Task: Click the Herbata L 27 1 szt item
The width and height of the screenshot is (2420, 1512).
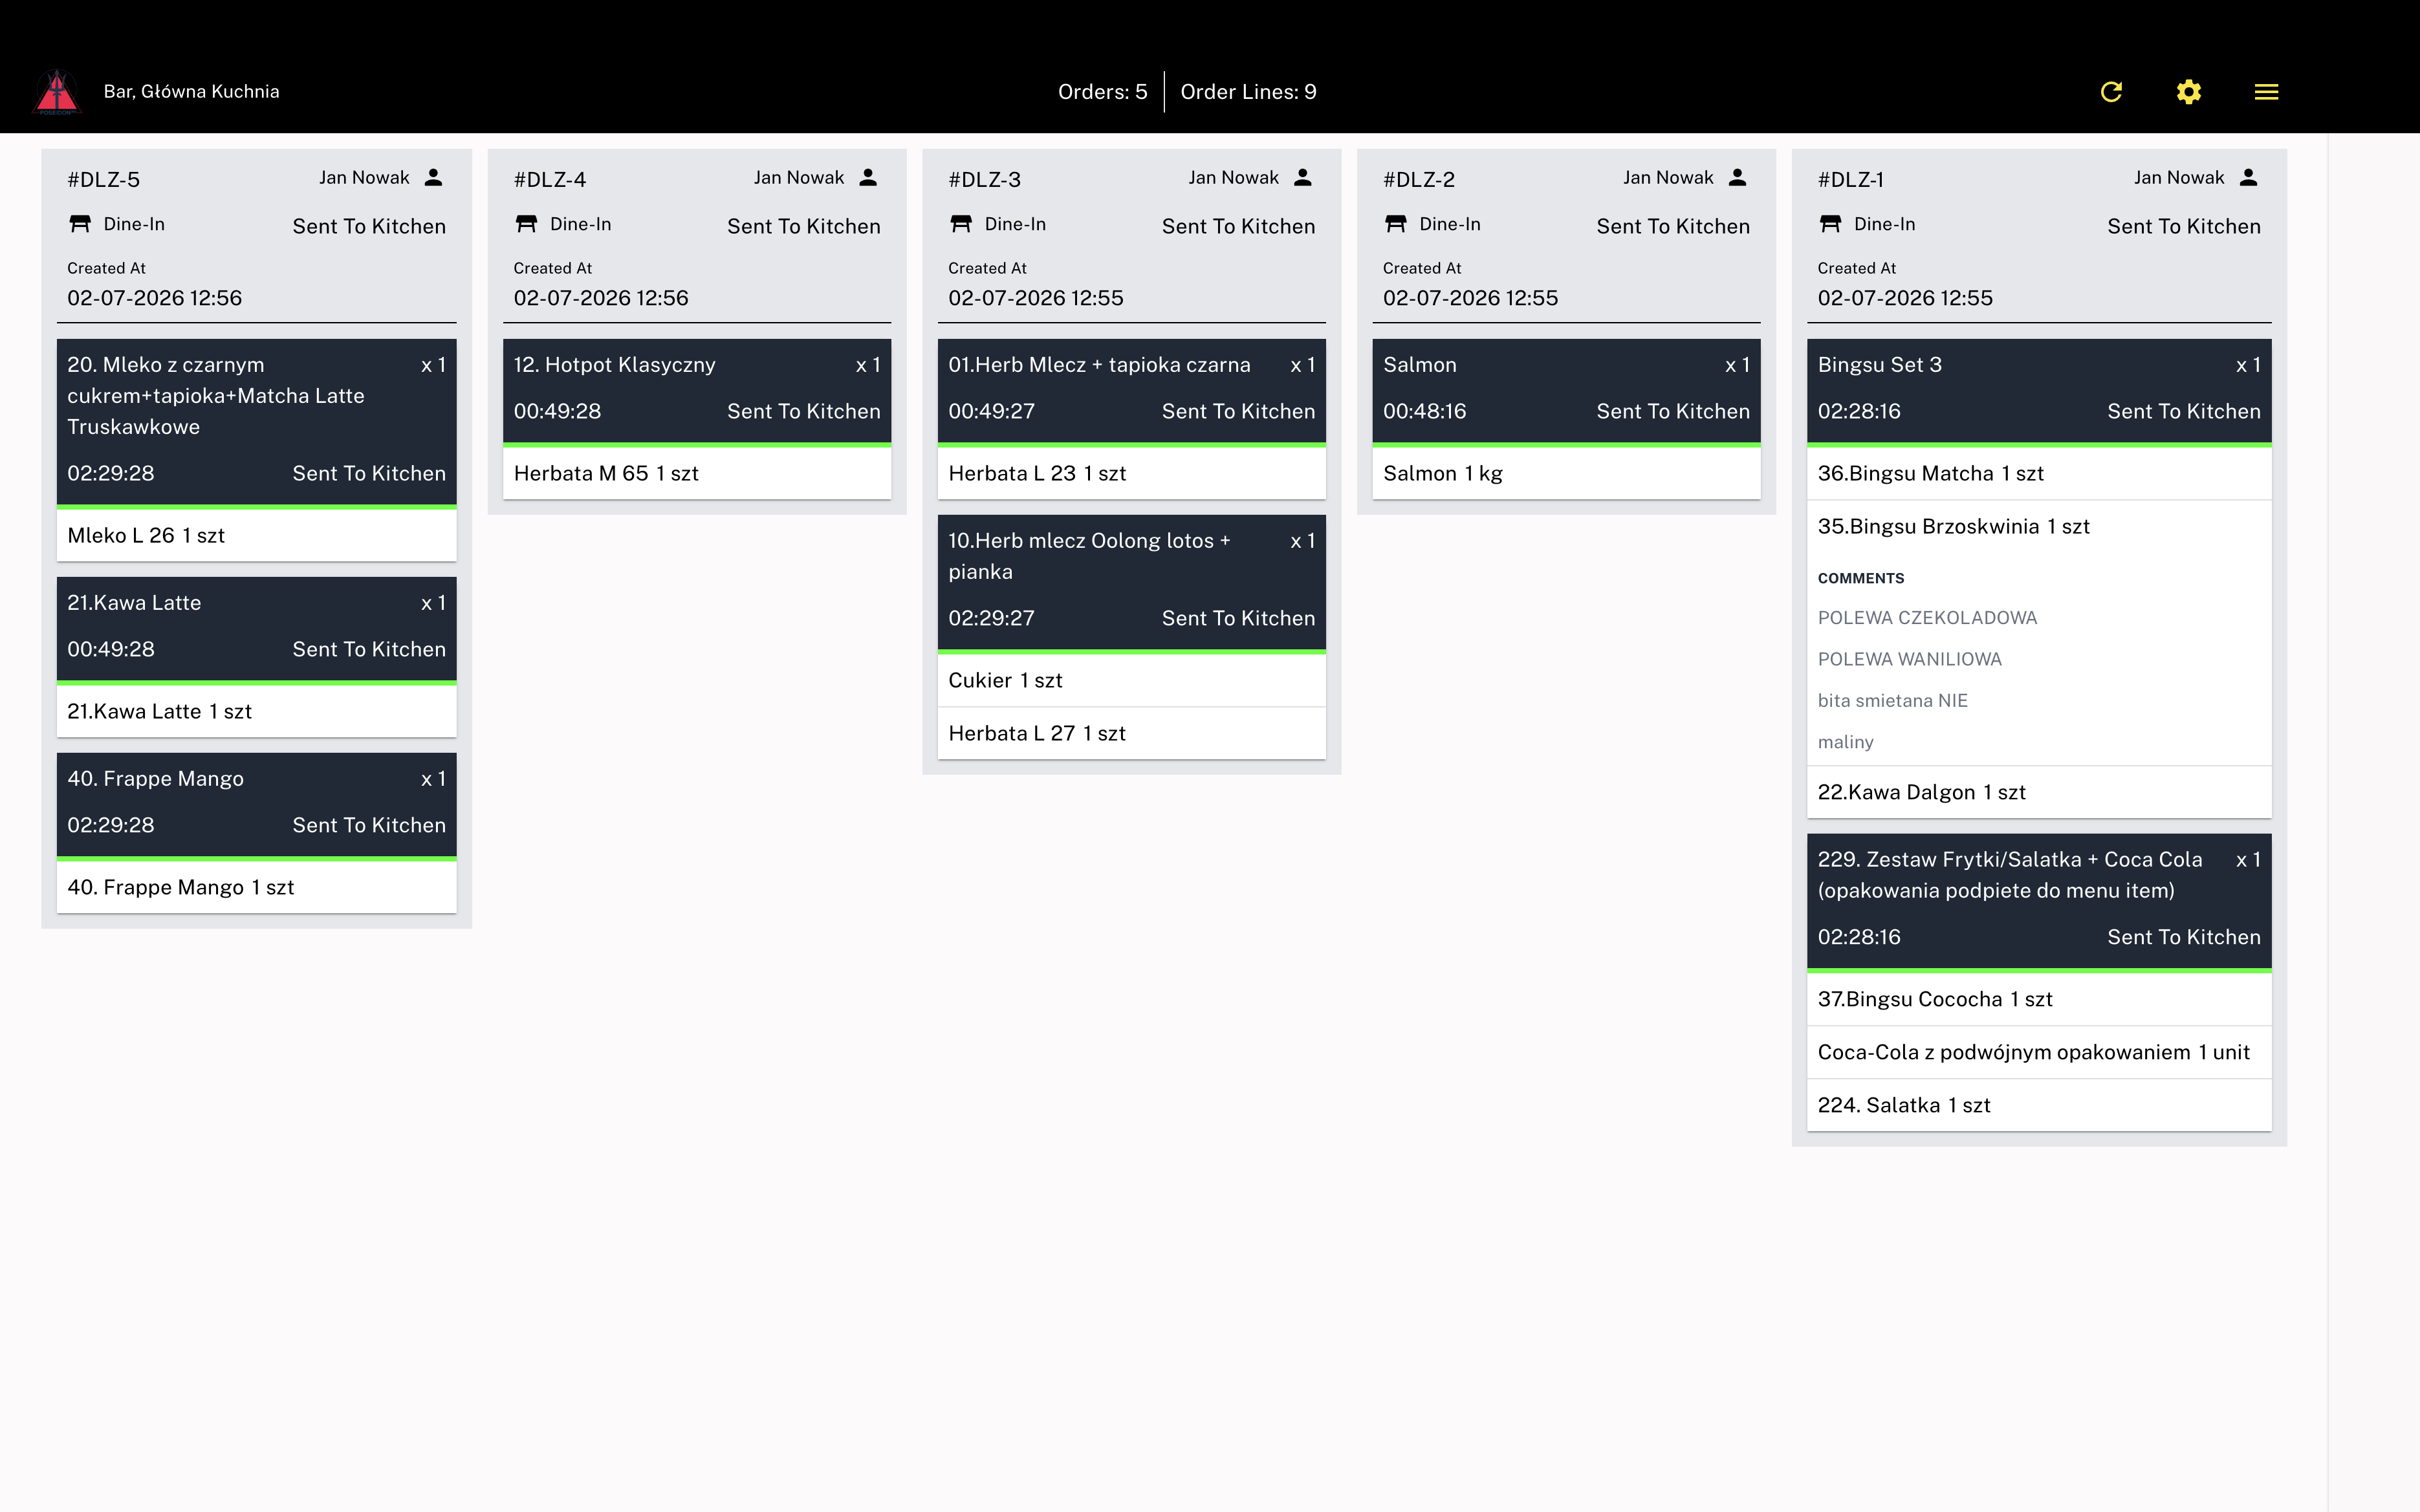Action: tap(1132, 733)
